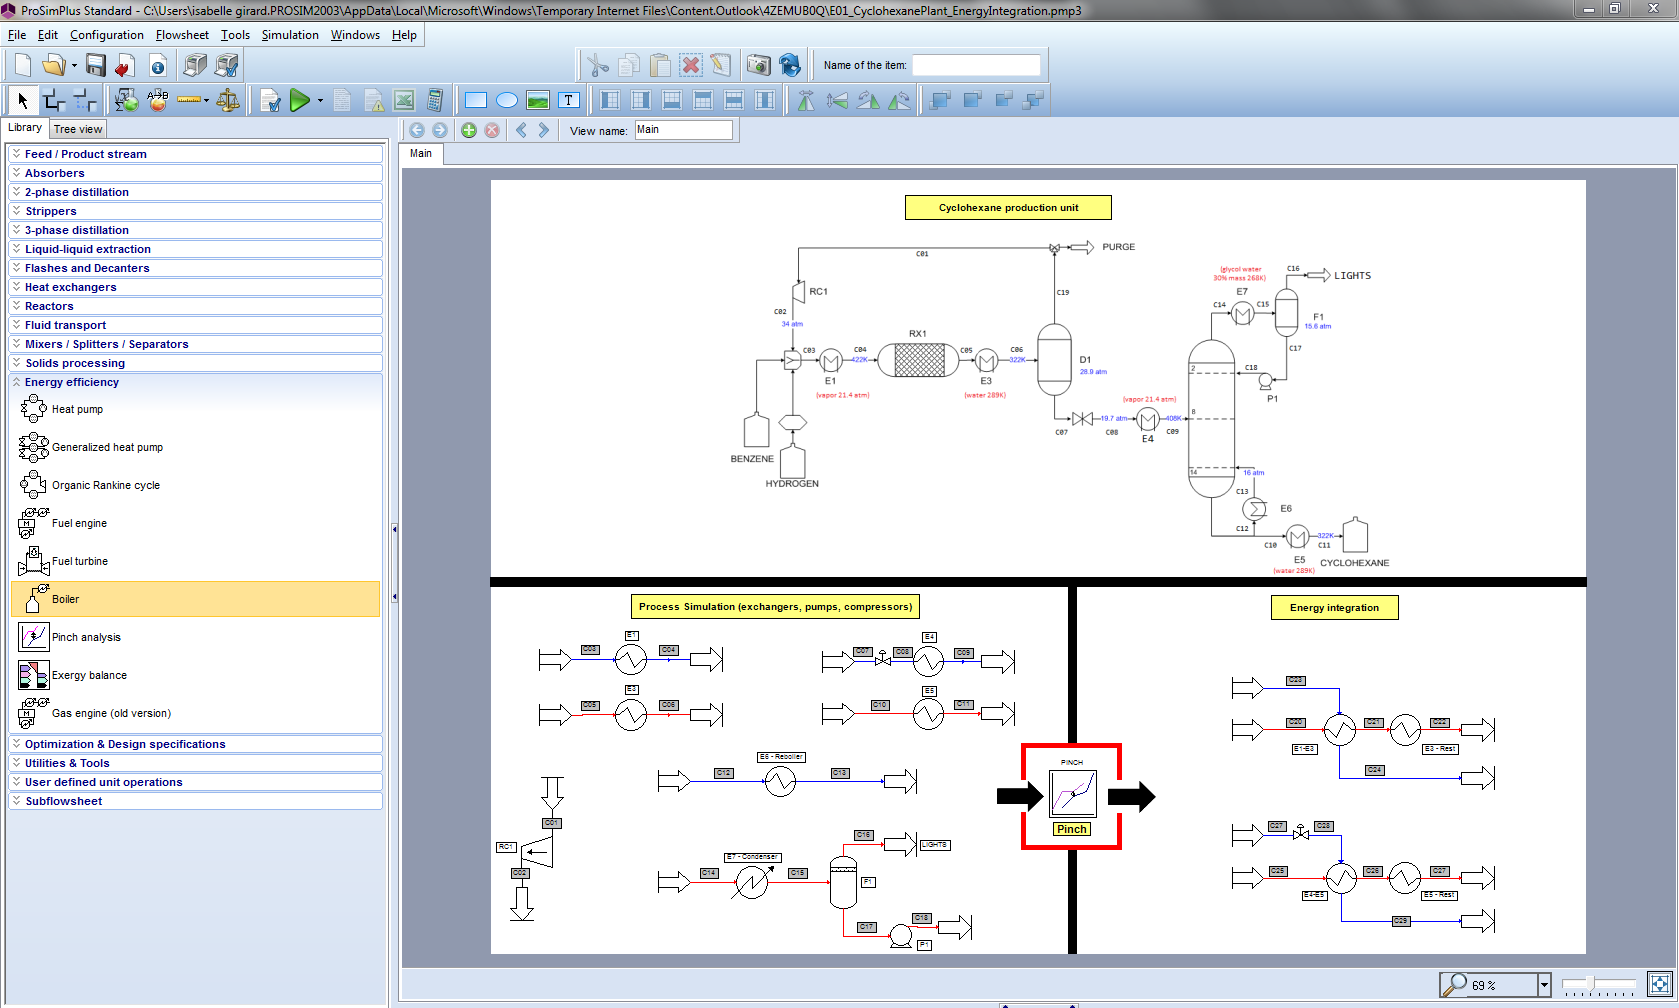1679x1008 pixels.
Task: Select the Boiler unit operation icon
Action: coord(33,598)
